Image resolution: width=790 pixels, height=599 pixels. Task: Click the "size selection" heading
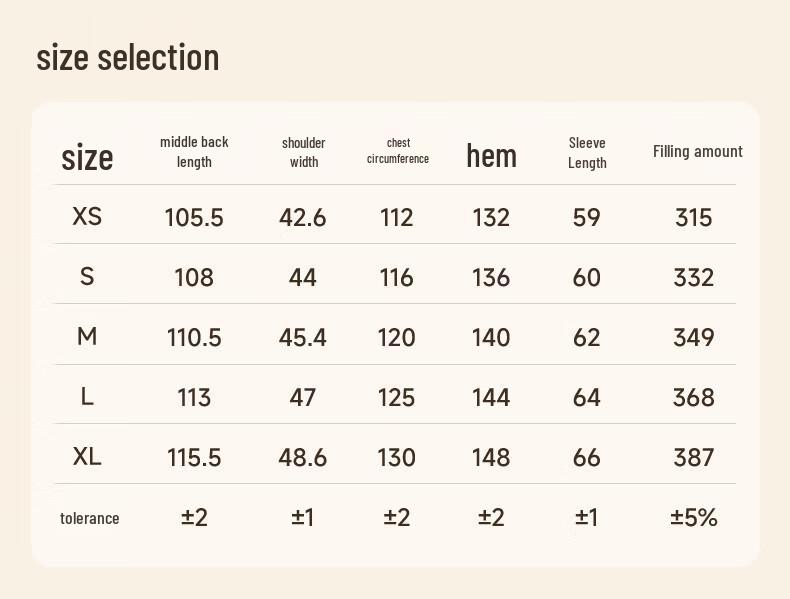coord(127,58)
